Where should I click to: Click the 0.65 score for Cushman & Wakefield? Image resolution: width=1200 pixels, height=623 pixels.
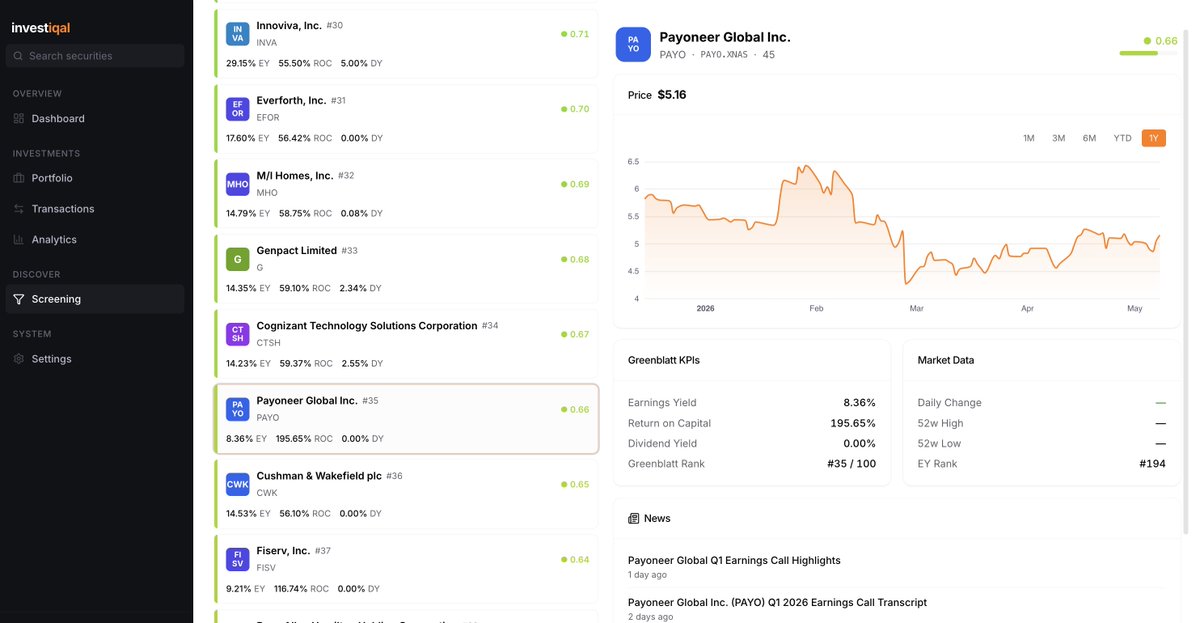[575, 484]
